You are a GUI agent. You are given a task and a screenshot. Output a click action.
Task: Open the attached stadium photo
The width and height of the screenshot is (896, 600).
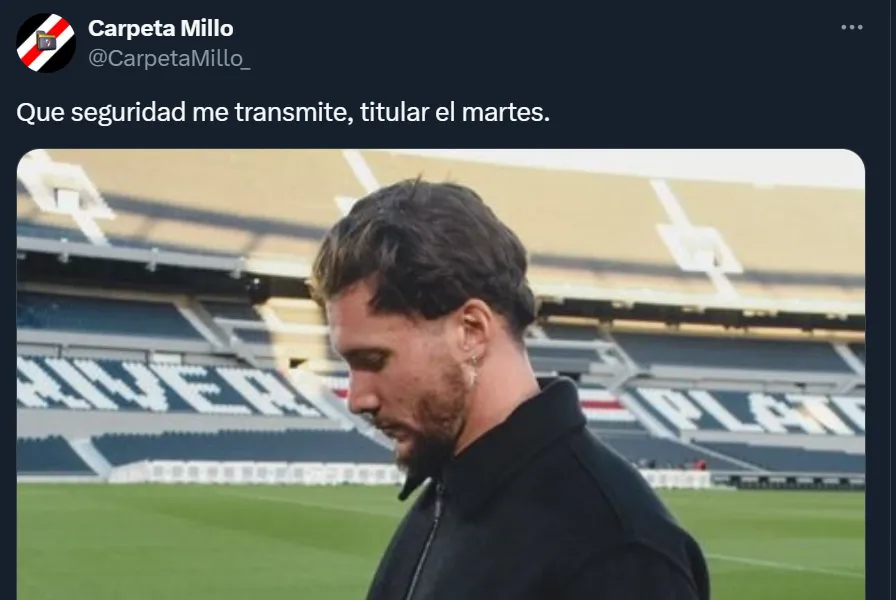(441, 374)
